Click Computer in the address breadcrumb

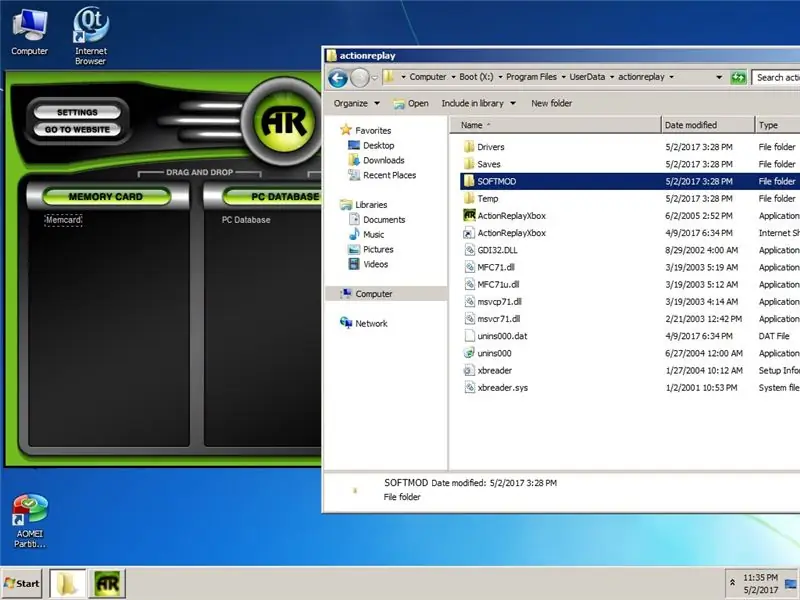click(428, 77)
